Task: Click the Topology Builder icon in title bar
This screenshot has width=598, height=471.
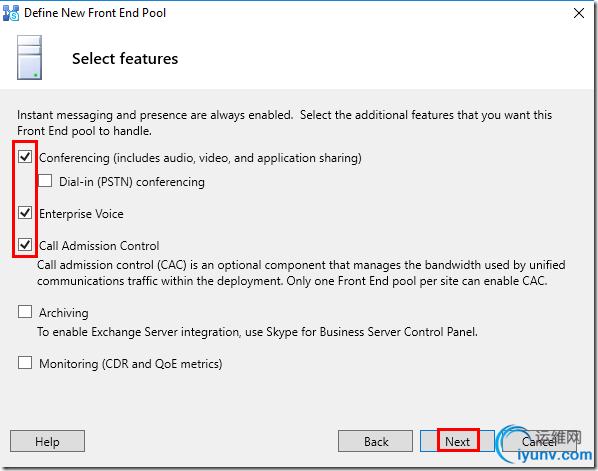Action: (x=11, y=13)
